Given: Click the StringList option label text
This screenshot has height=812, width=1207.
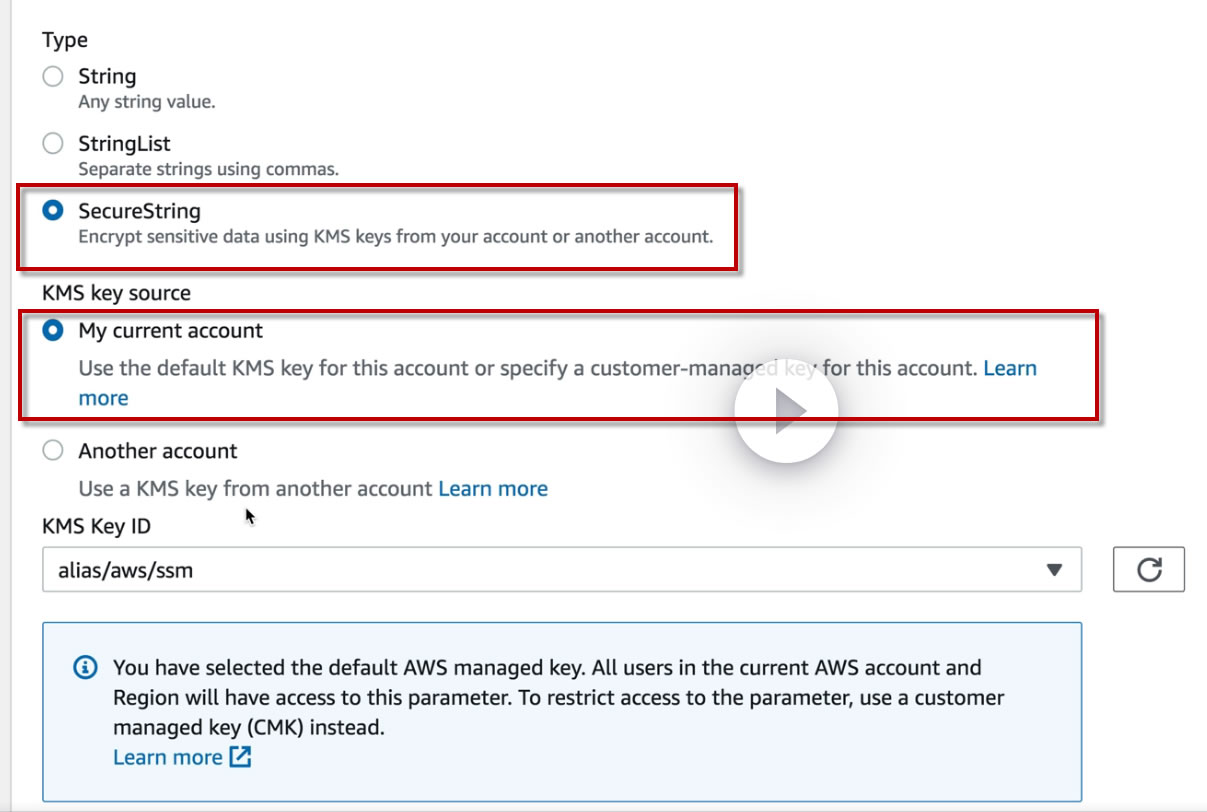Looking at the screenshot, I should pos(124,144).
